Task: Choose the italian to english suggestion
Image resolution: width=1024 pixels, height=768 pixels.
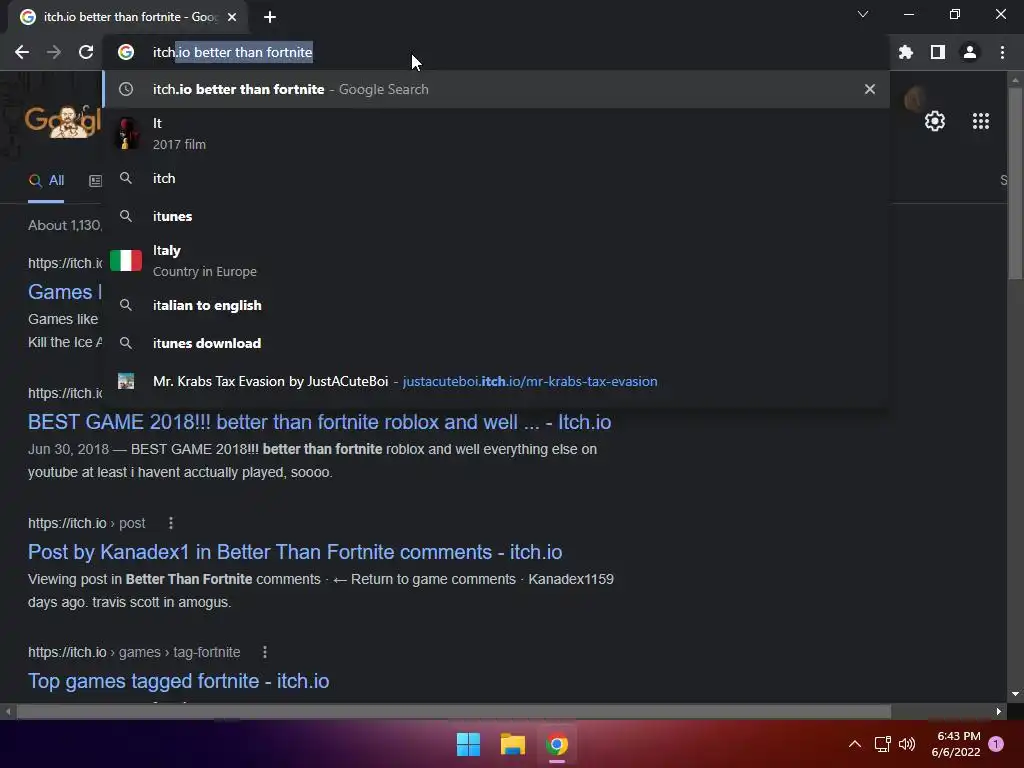Action: [x=496, y=305]
